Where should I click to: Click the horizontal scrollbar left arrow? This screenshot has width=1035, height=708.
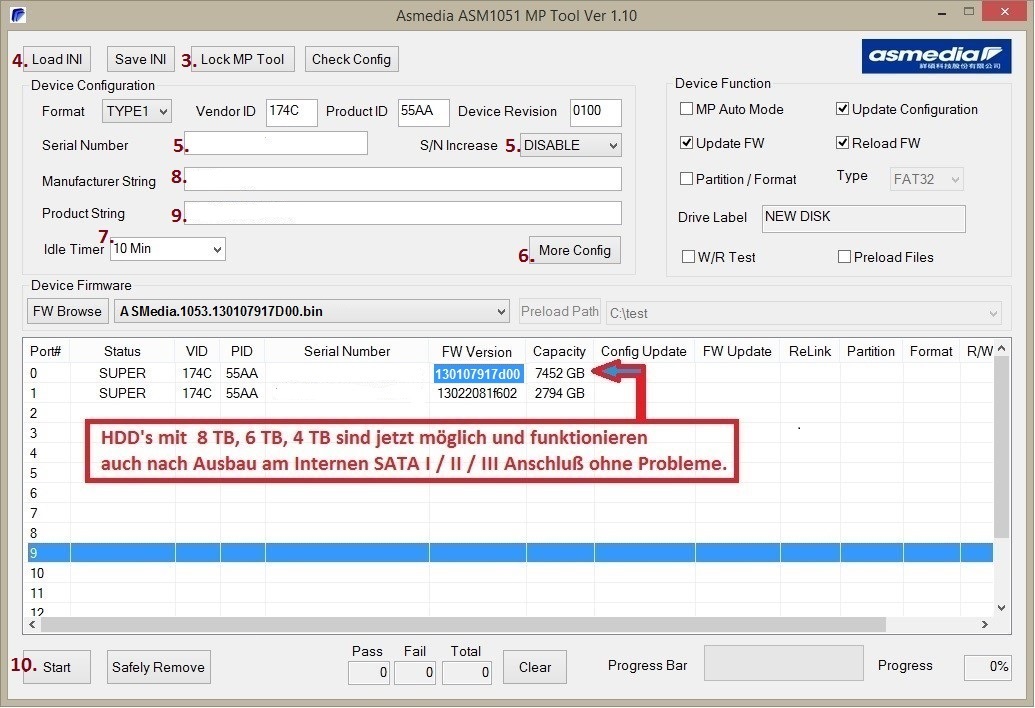pyautogui.click(x=33, y=624)
